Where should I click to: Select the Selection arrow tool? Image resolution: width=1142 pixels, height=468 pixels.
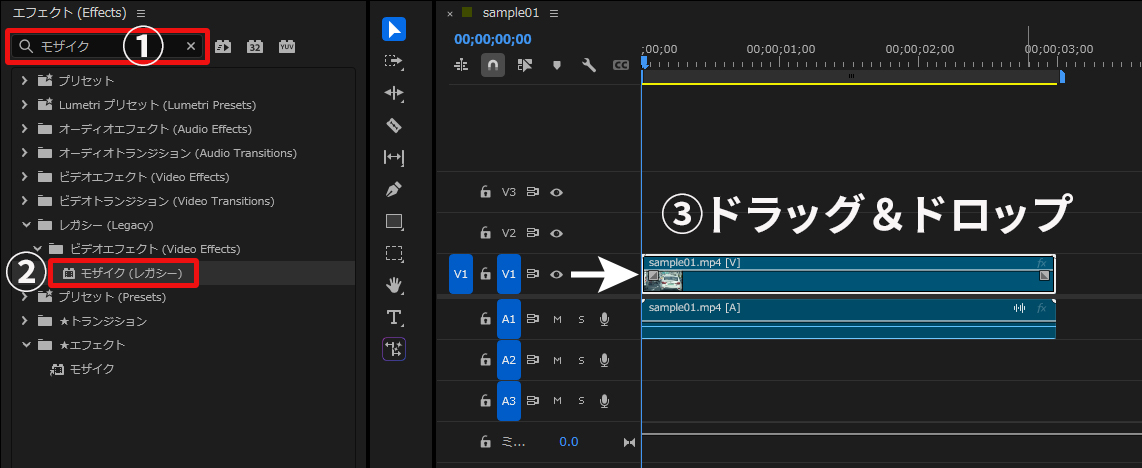point(394,29)
